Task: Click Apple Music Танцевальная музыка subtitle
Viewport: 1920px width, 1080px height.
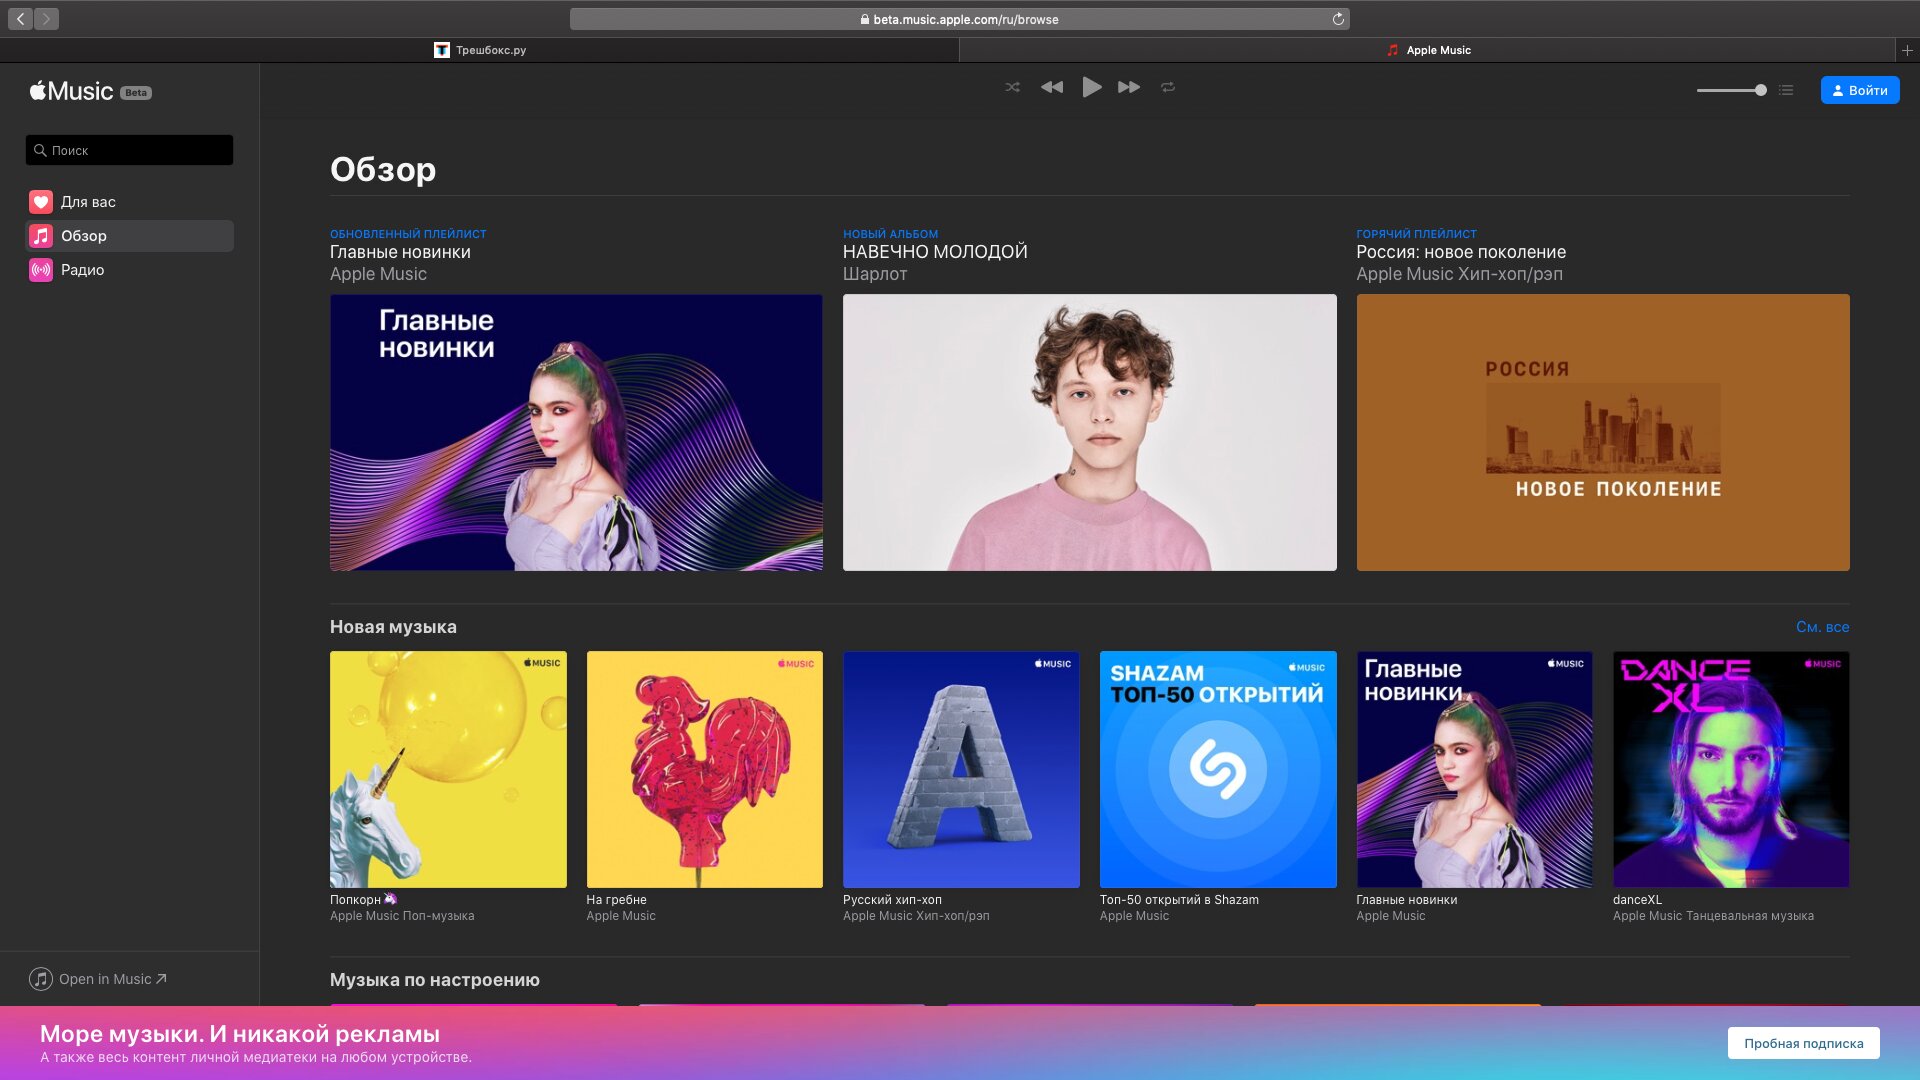Action: coord(1713,916)
